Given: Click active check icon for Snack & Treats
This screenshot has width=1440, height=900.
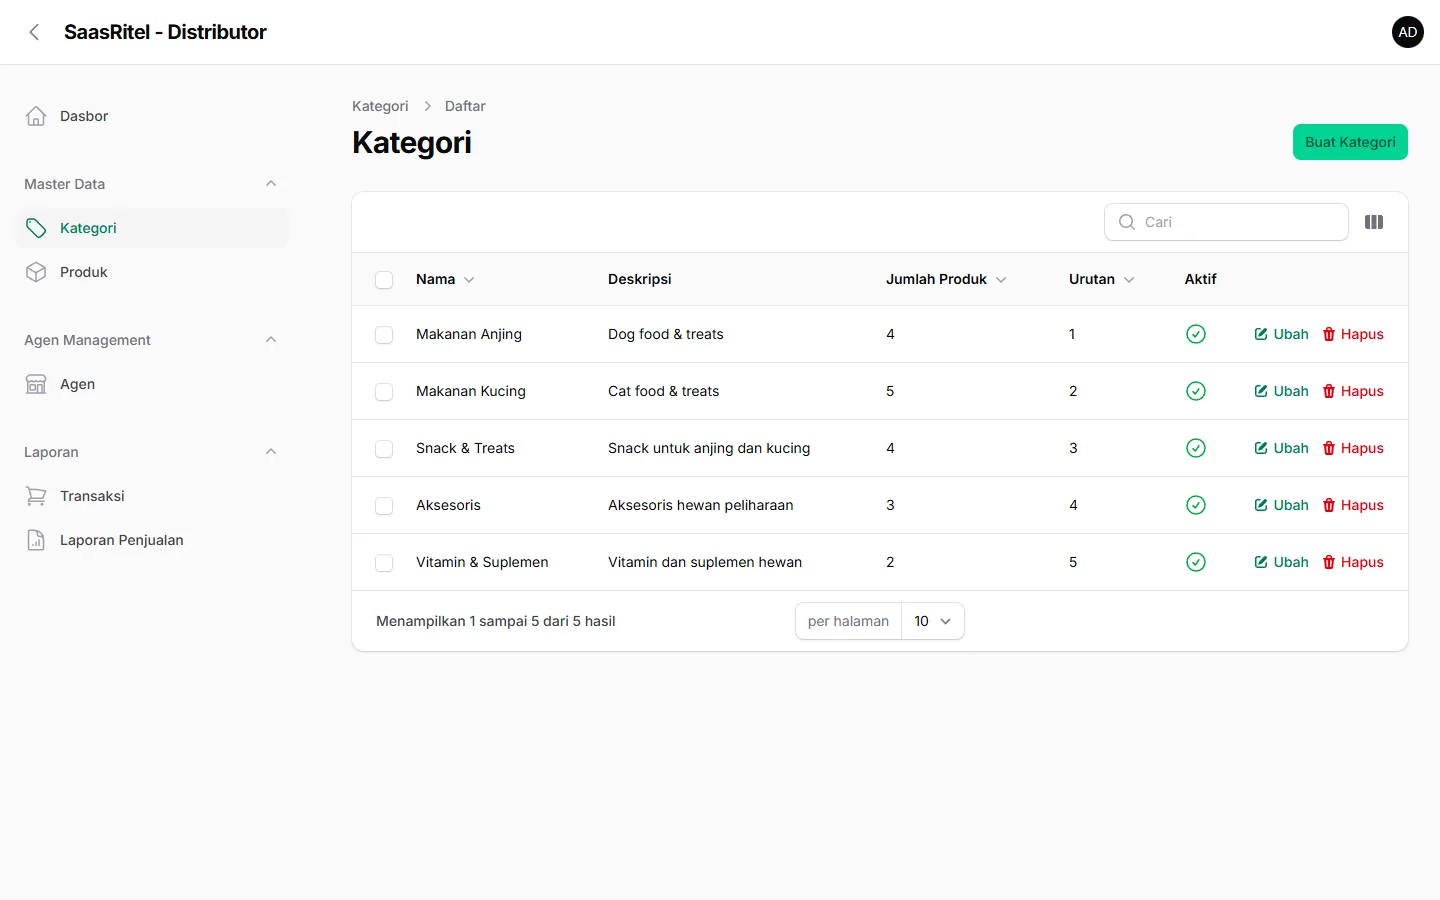Looking at the screenshot, I should click(x=1196, y=448).
